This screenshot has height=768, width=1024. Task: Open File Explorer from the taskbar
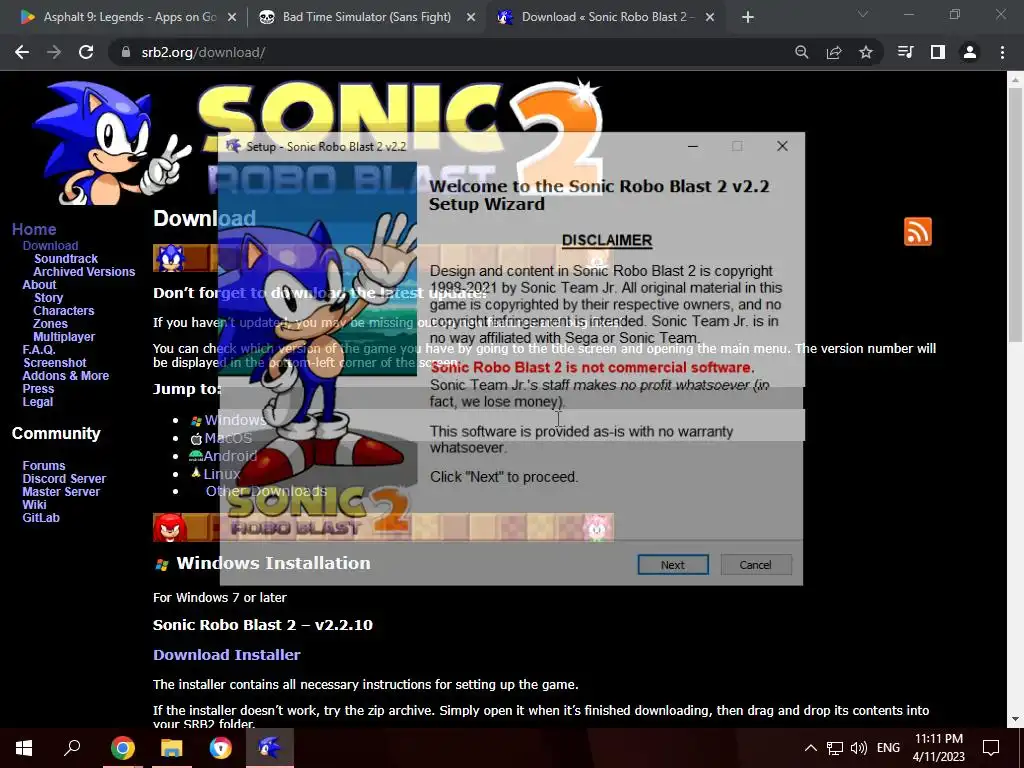click(x=172, y=748)
